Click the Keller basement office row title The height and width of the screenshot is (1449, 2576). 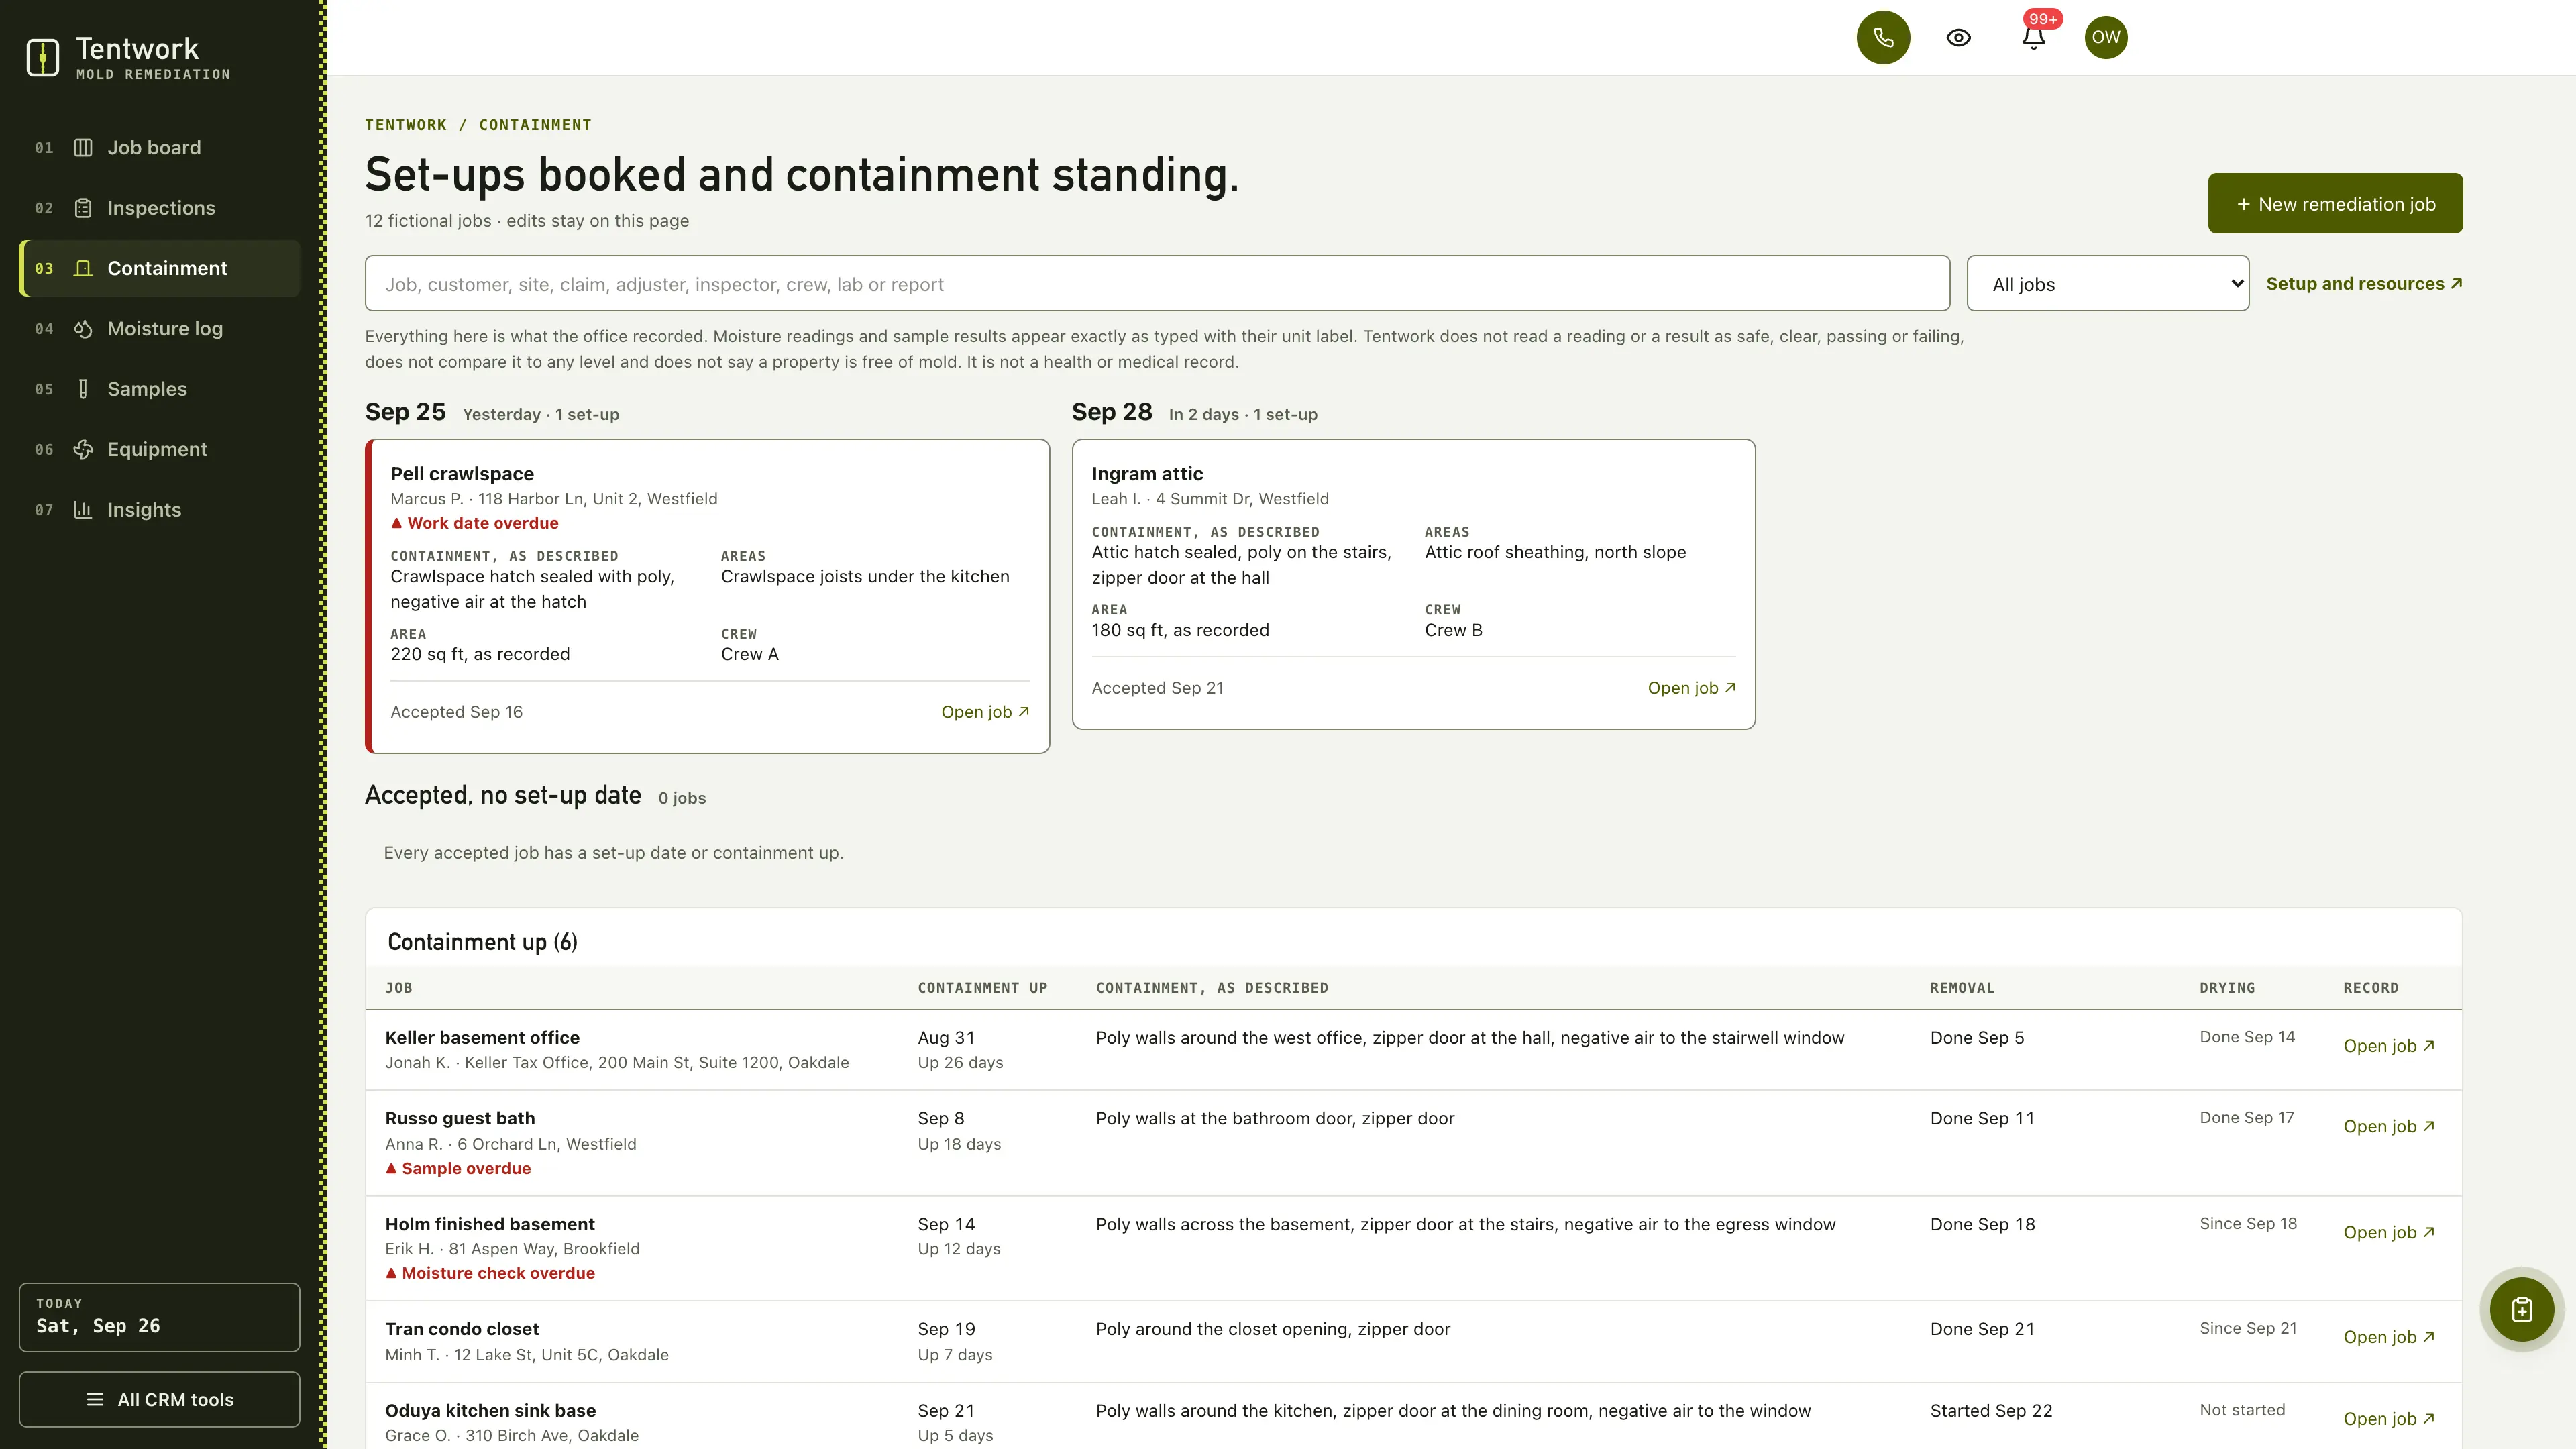click(482, 1038)
